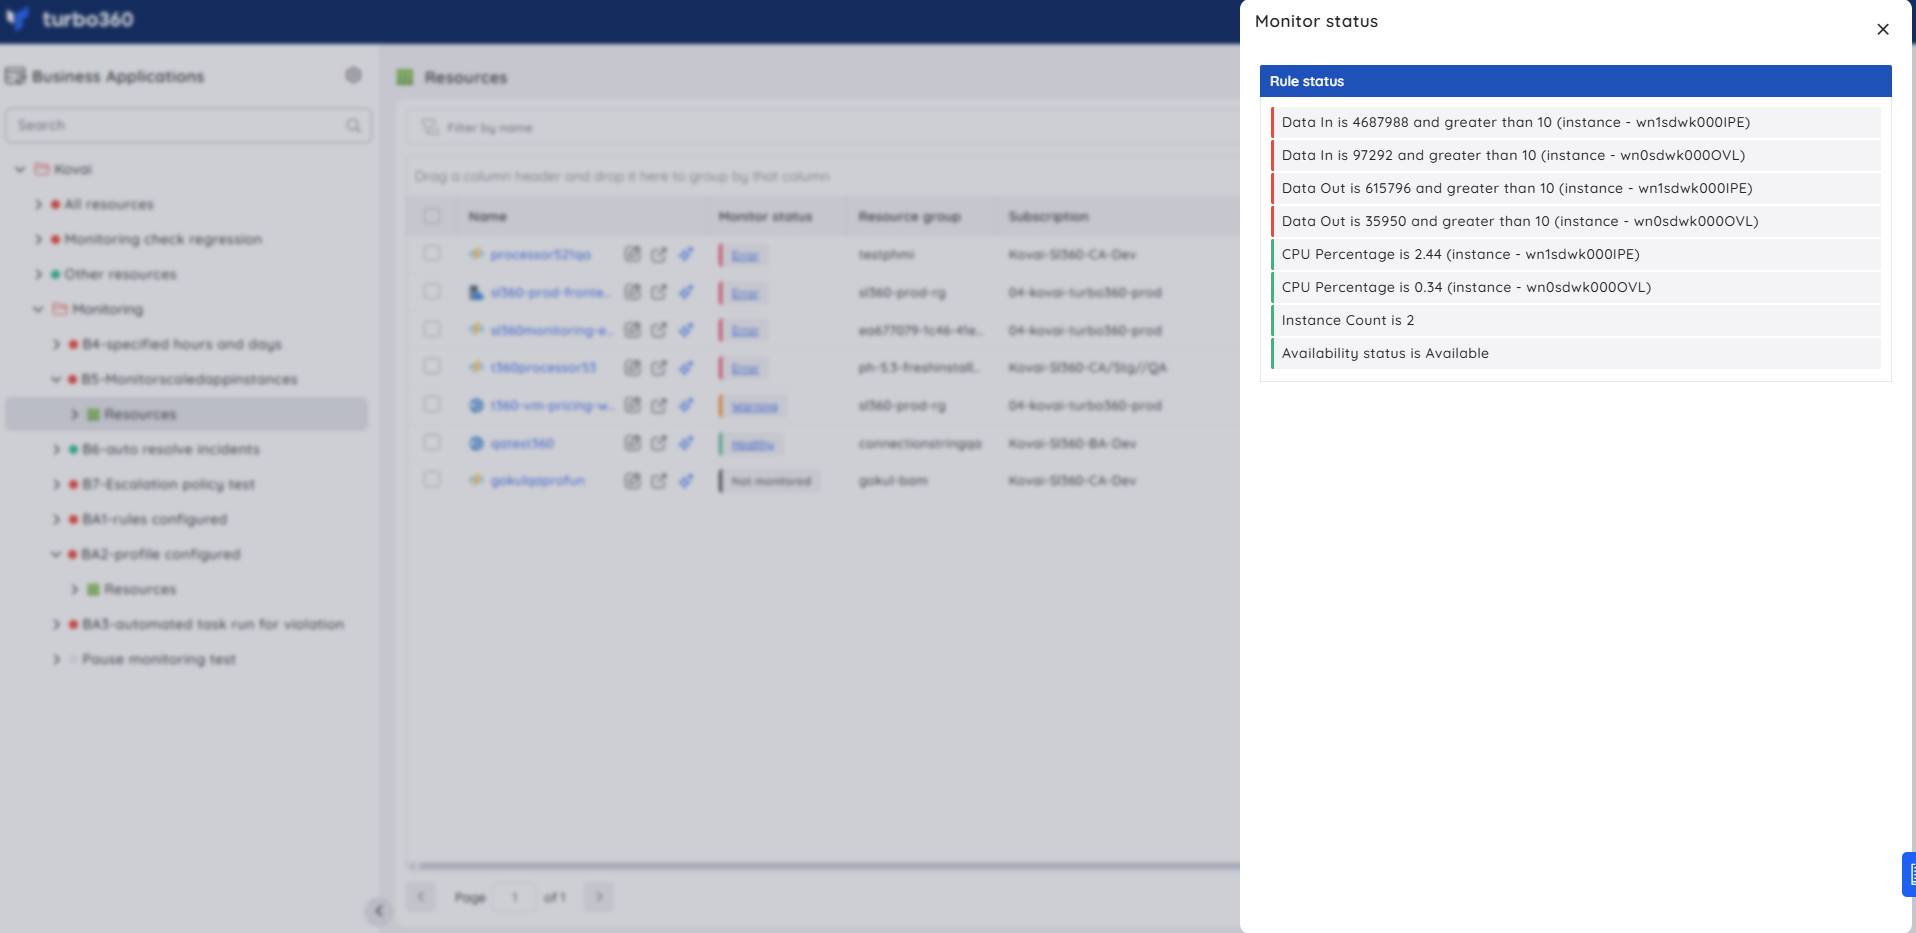Image resolution: width=1916 pixels, height=933 pixels.
Task: Open Business Applications settings gear
Action: click(353, 75)
